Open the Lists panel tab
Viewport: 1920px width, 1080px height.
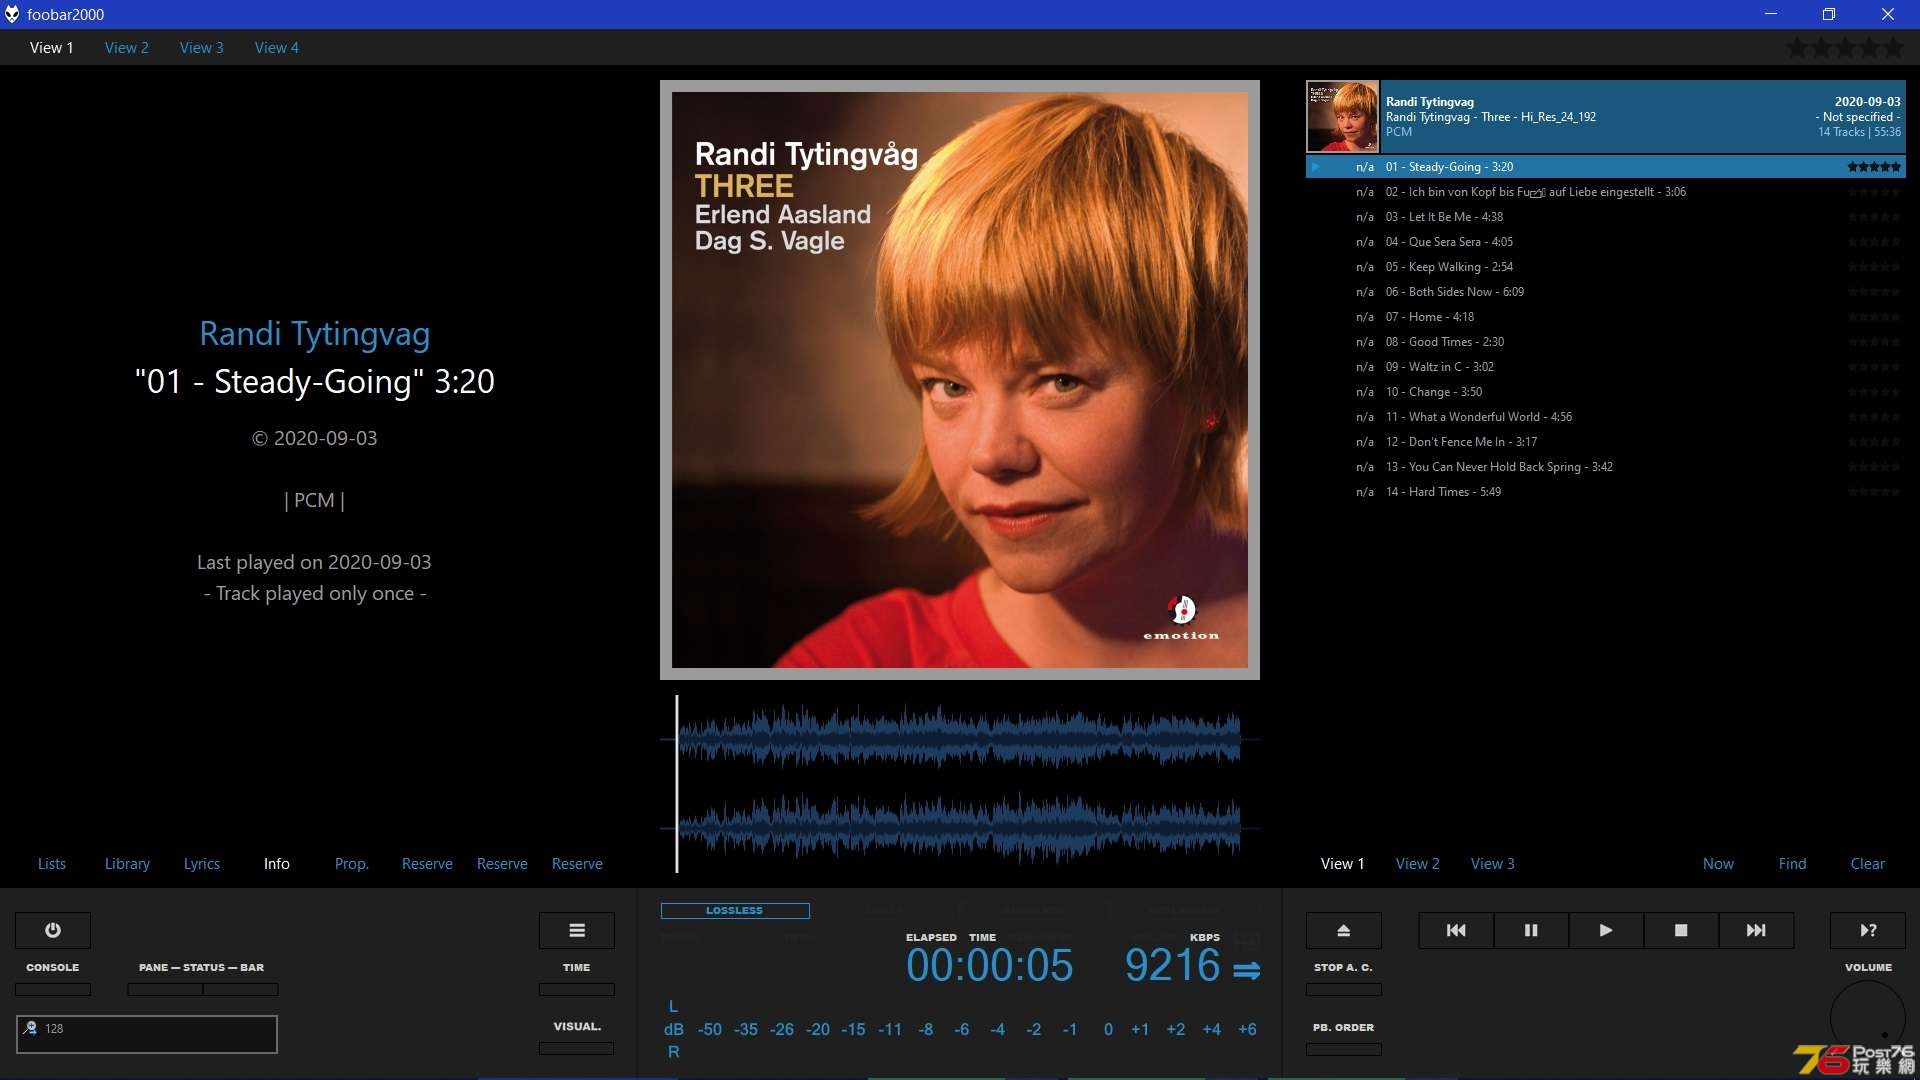52,863
